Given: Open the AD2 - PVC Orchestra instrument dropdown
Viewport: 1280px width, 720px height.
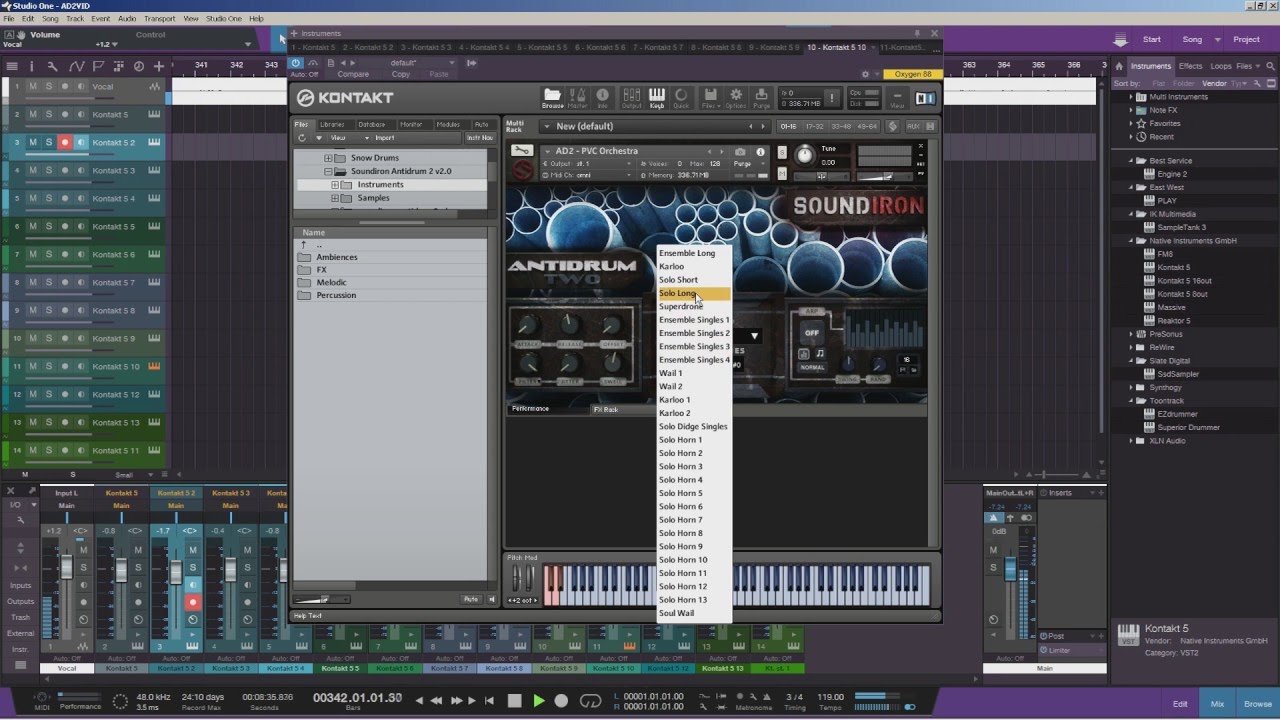Looking at the screenshot, I should [x=546, y=151].
